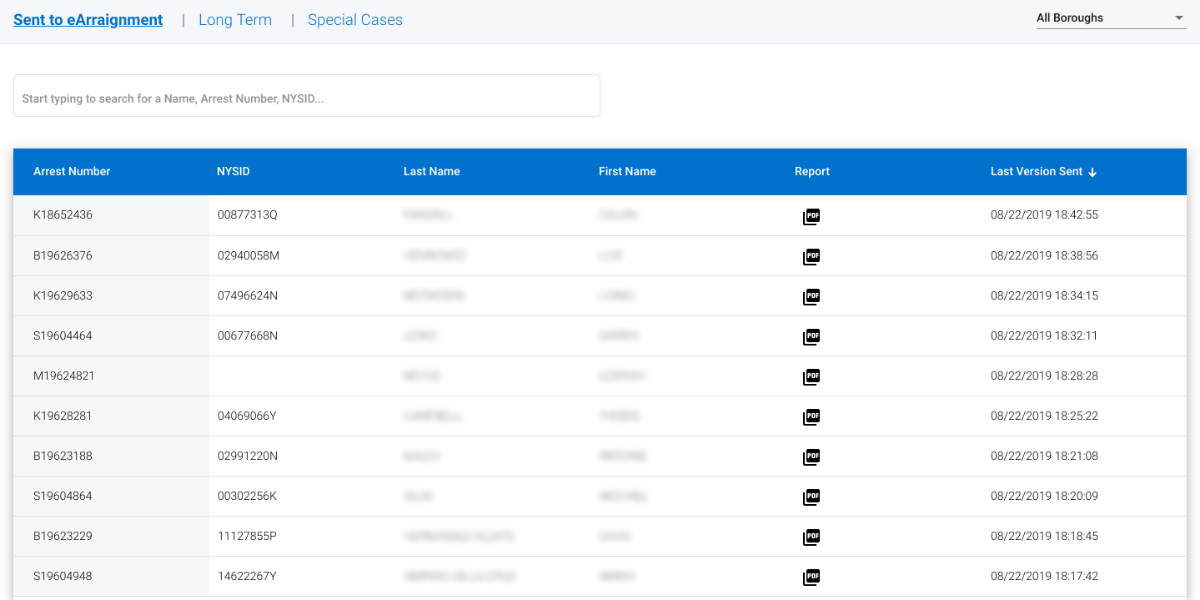The height and width of the screenshot is (600, 1200).
Task: Click the First Name column header
Action: click(627, 171)
